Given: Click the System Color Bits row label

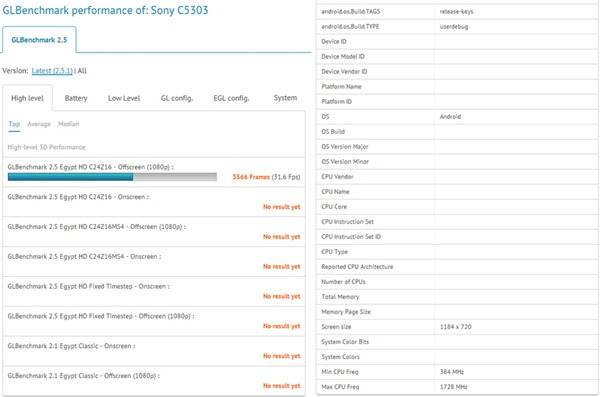Looking at the screenshot, I should pos(345,341).
